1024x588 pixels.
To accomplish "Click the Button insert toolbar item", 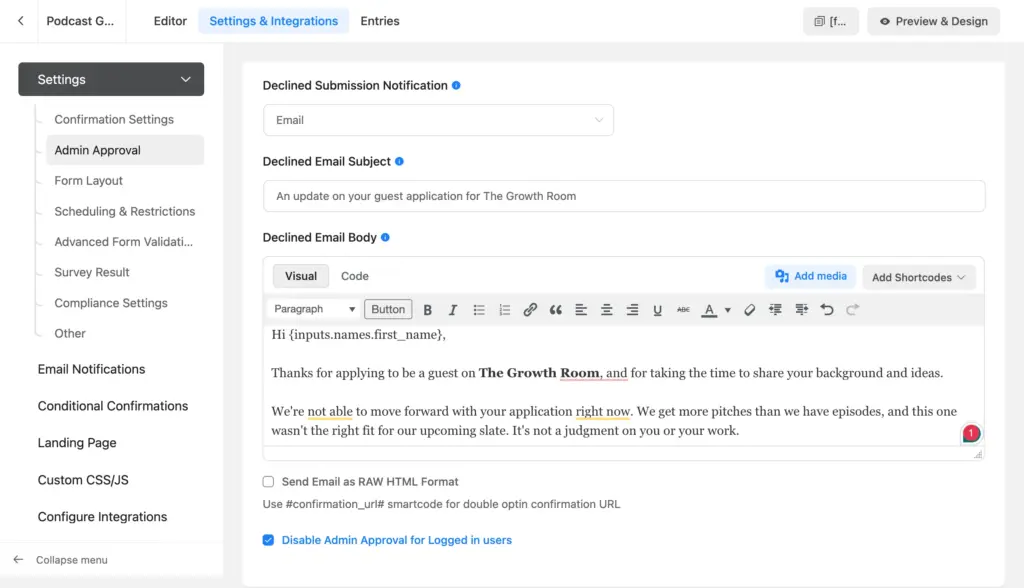I will pyautogui.click(x=388, y=310).
